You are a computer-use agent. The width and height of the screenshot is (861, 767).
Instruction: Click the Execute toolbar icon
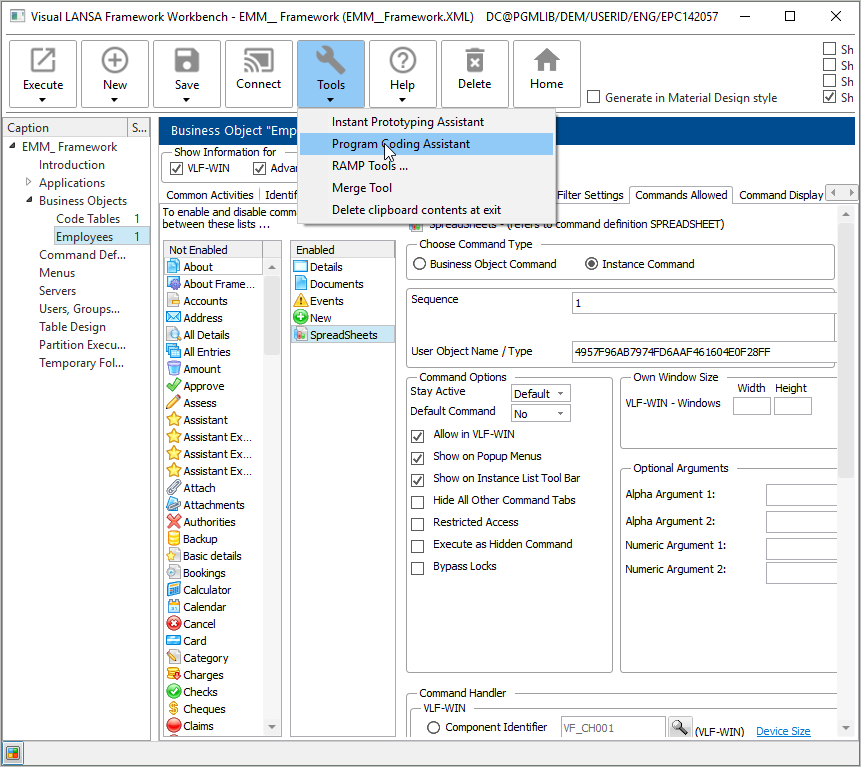tap(43, 62)
